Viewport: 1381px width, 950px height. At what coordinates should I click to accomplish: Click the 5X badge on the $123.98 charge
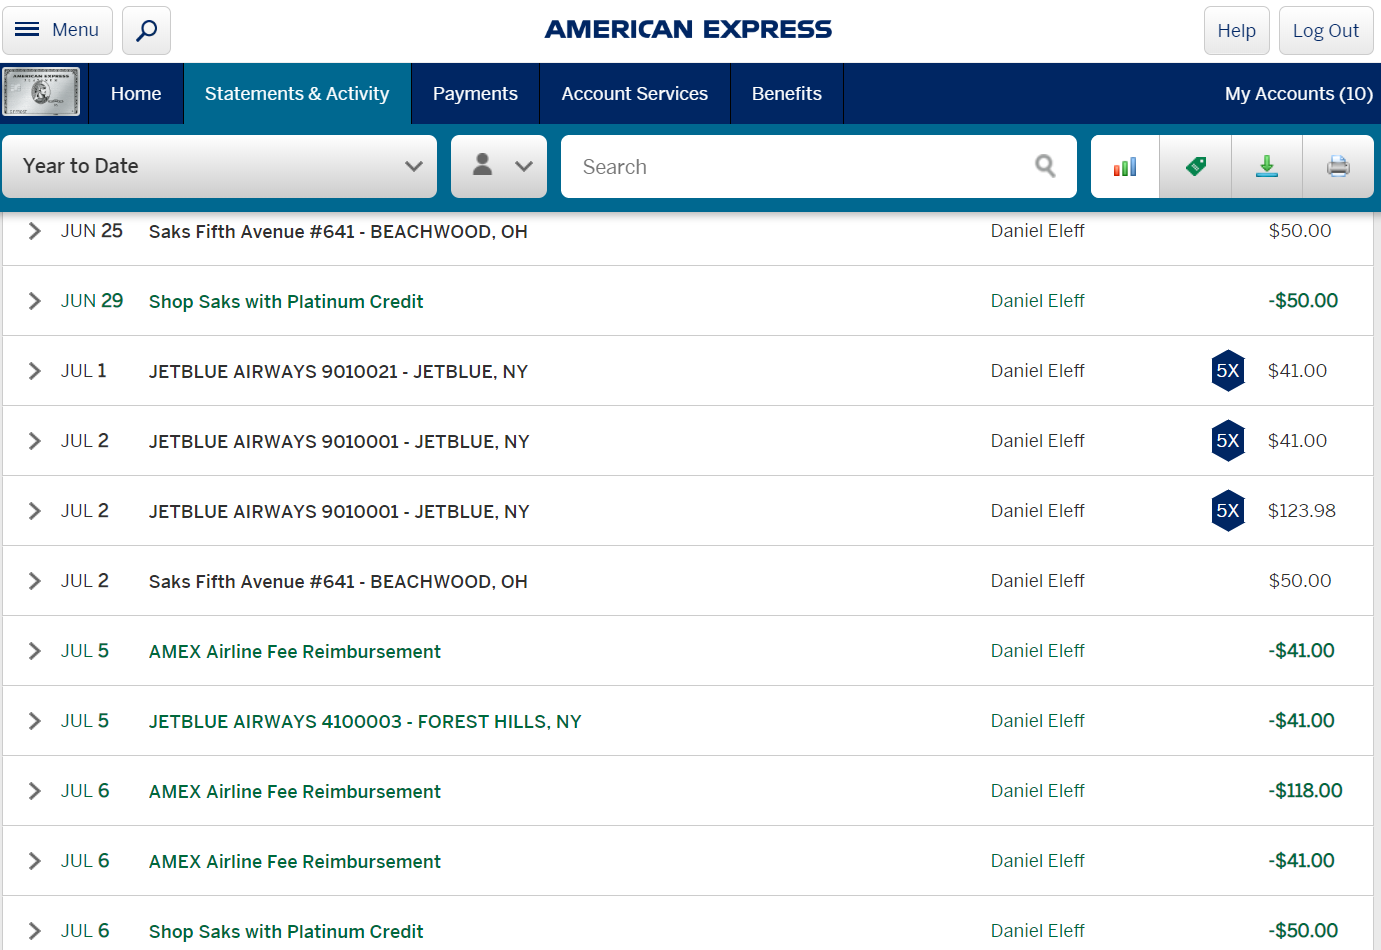point(1228,511)
